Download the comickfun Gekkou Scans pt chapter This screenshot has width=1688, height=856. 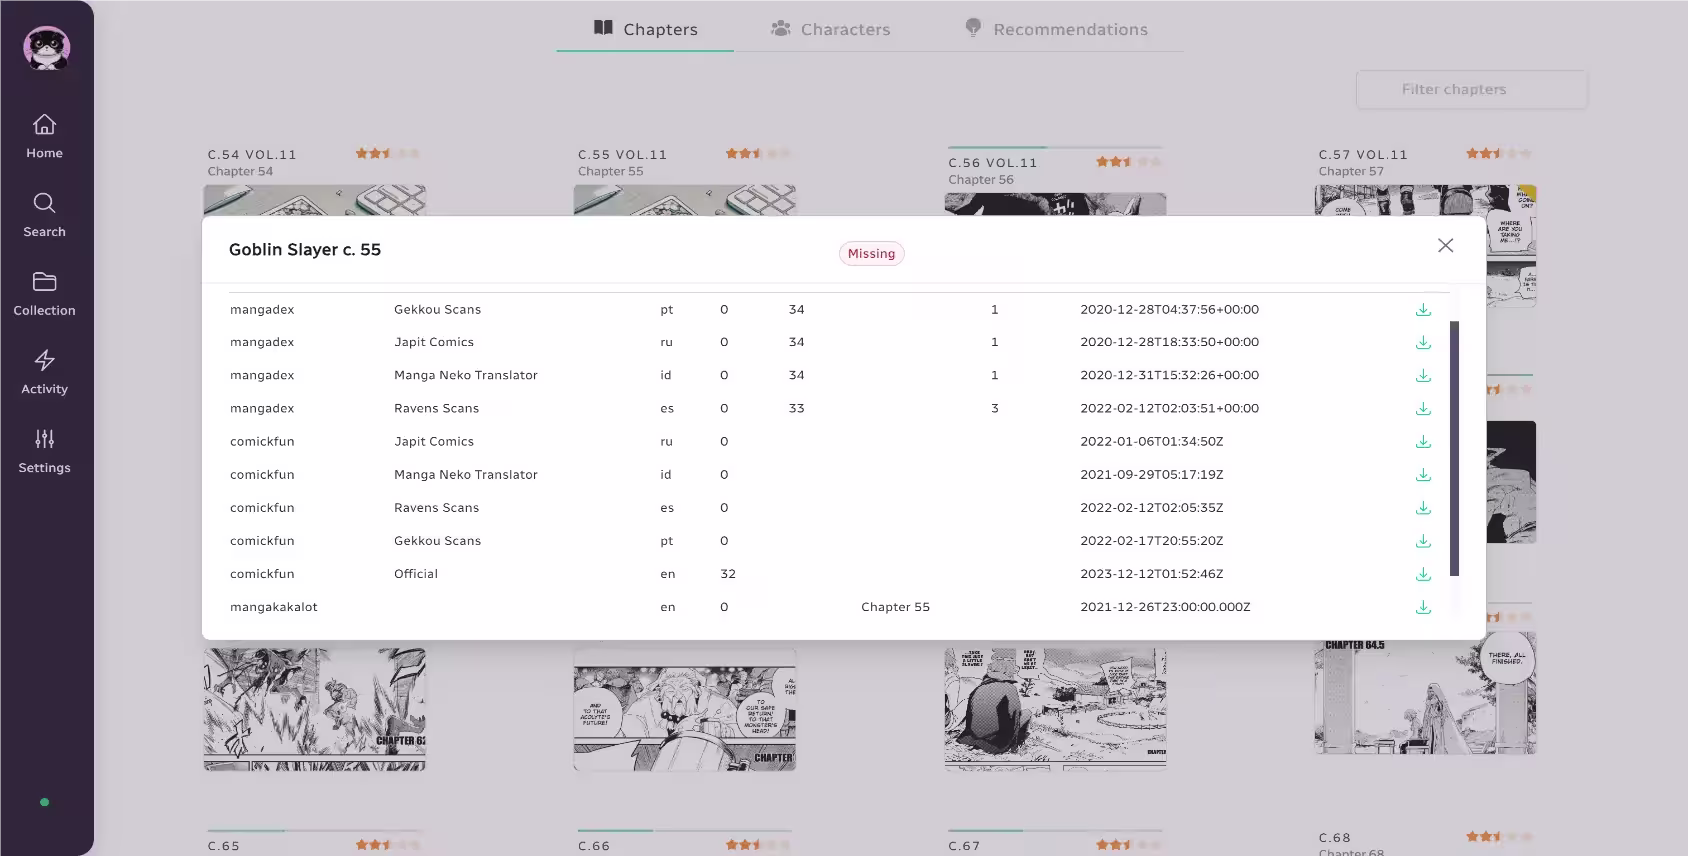[1423, 541]
